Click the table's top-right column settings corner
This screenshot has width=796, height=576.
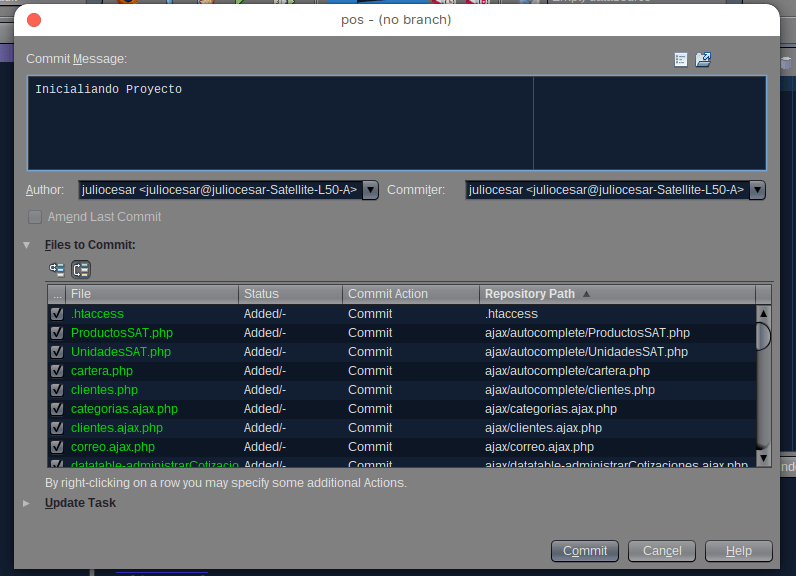tap(763, 294)
